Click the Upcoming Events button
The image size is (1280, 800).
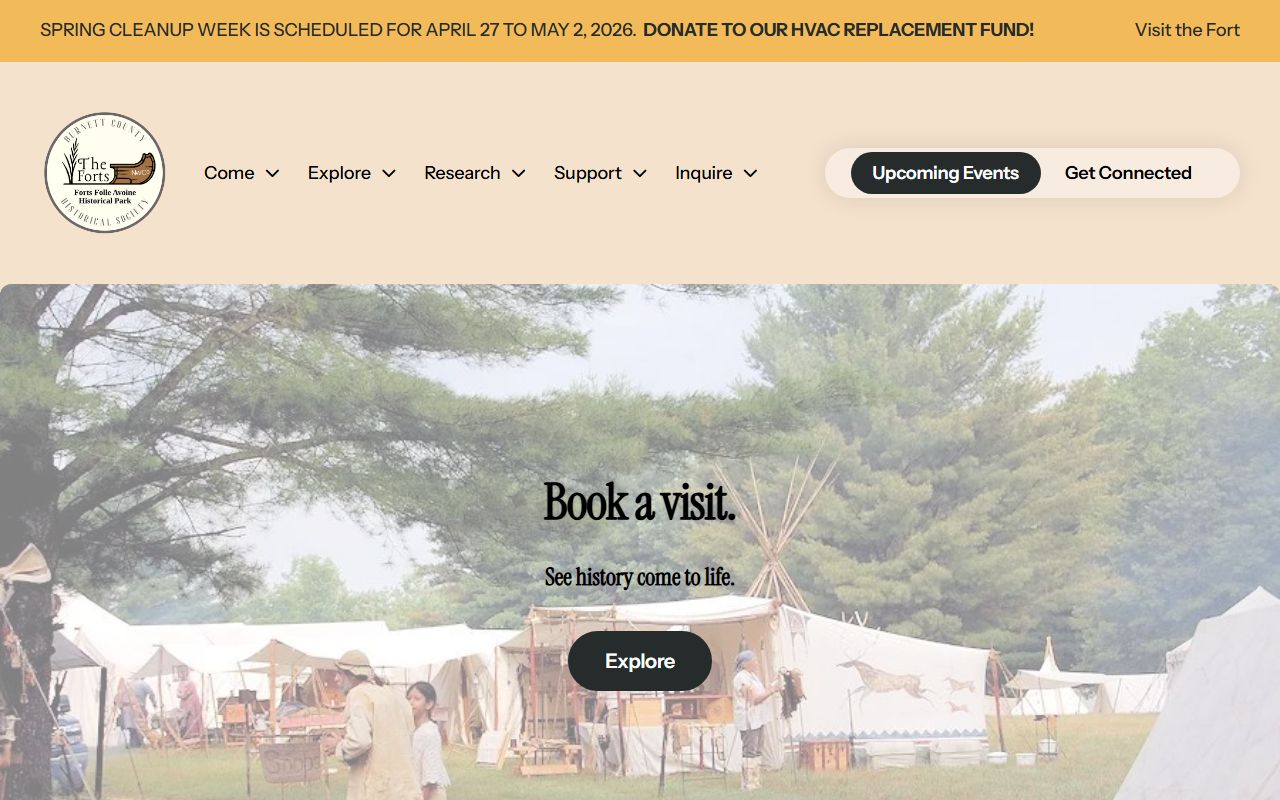tap(945, 173)
